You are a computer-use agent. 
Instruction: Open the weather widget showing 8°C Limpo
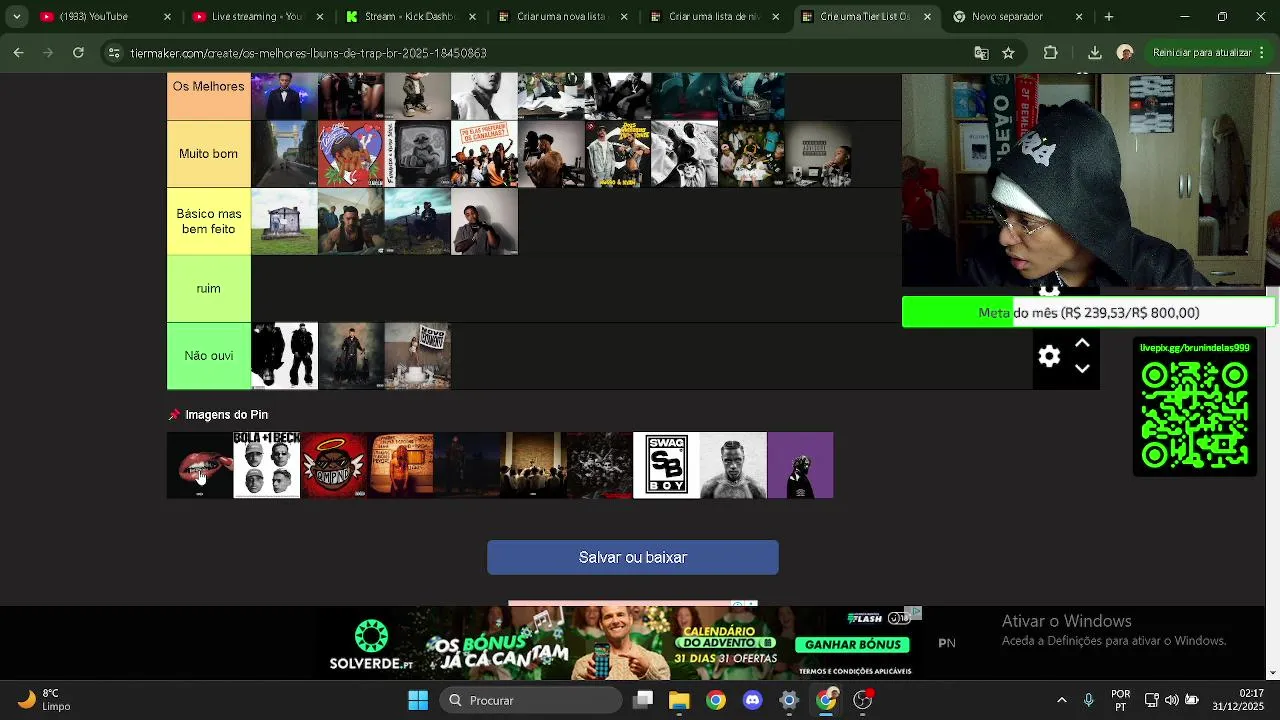click(45, 700)
